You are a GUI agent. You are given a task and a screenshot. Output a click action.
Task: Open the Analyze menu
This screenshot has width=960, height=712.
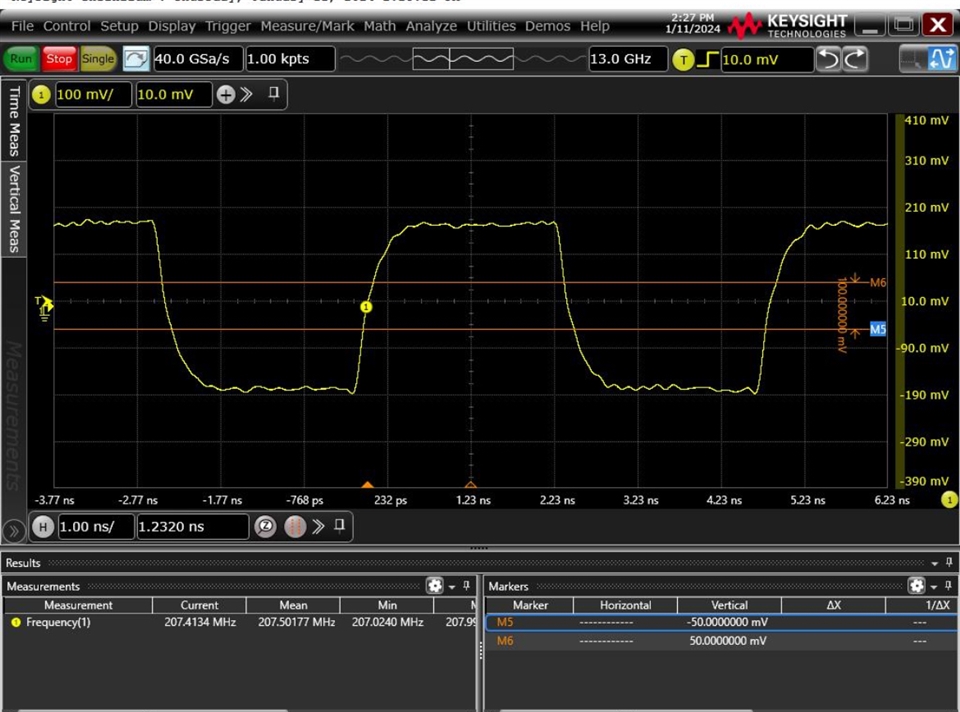[431, 26]
